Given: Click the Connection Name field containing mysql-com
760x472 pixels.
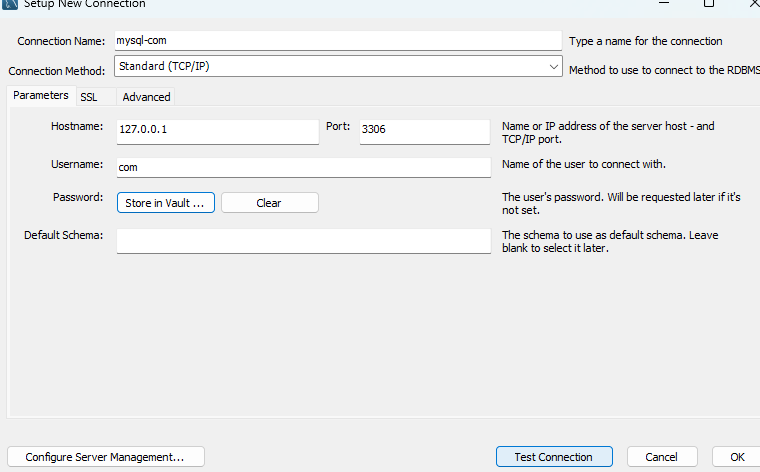Looking at the screenshot, I should tap(338, 41).
